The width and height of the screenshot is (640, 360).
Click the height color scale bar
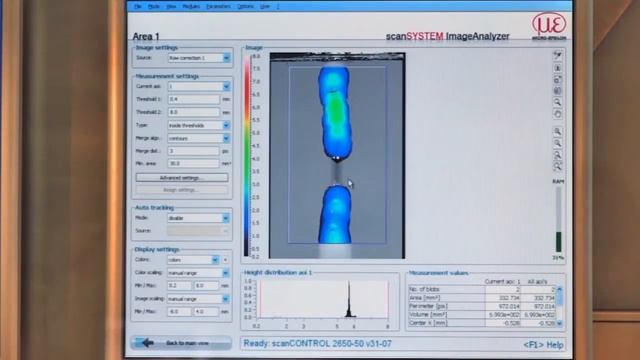click(247, 156)
